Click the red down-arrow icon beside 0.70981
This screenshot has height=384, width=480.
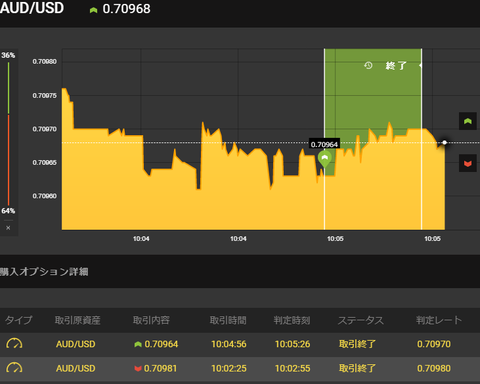pos(138,368)
